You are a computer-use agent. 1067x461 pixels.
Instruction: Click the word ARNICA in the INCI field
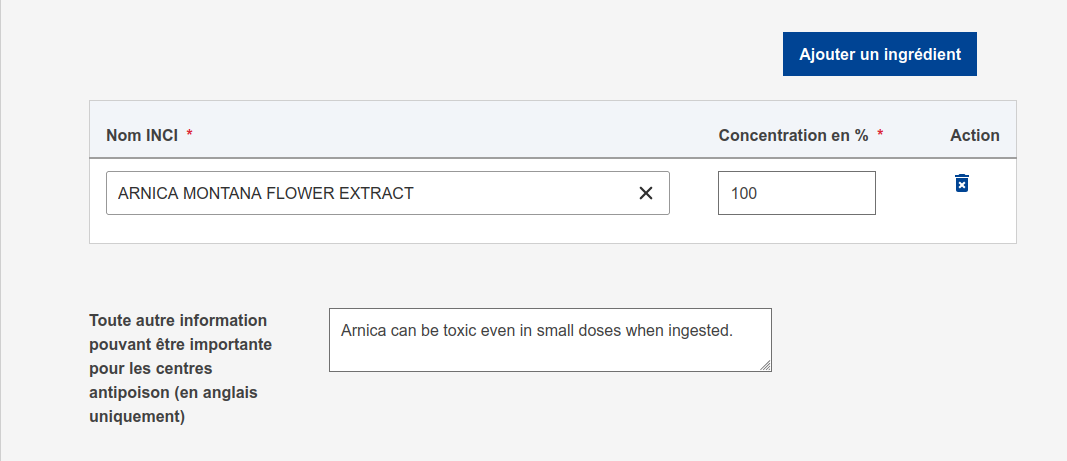coord(145,193)
